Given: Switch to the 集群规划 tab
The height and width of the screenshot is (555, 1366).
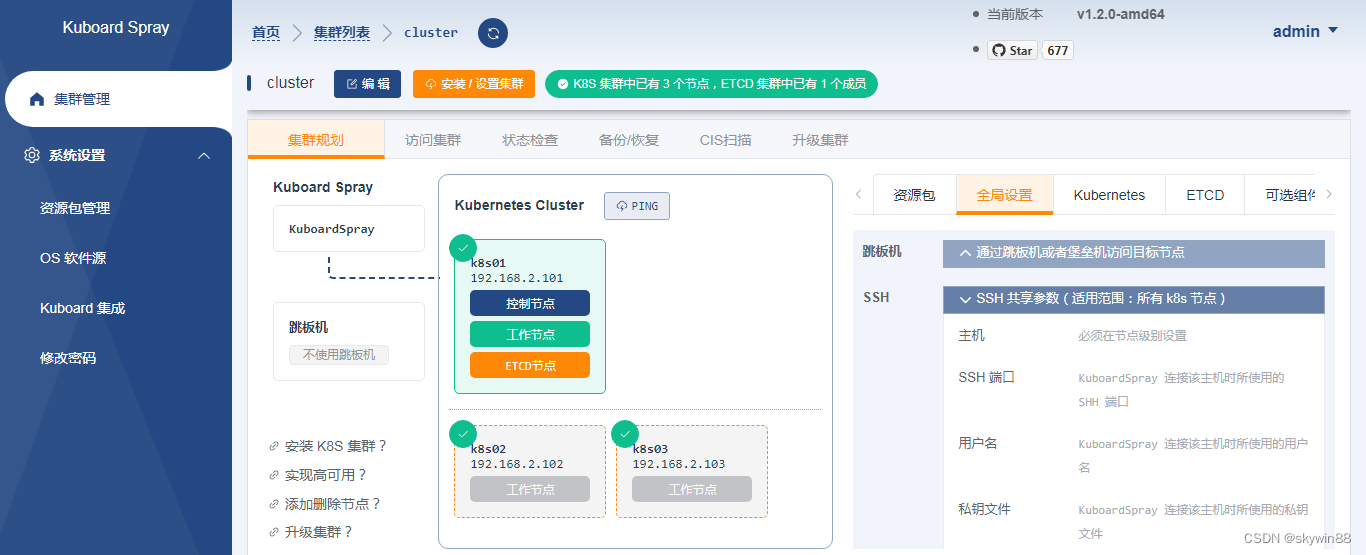Looking at the screenshot, I should pyautogui.click(x=316, y=140).
